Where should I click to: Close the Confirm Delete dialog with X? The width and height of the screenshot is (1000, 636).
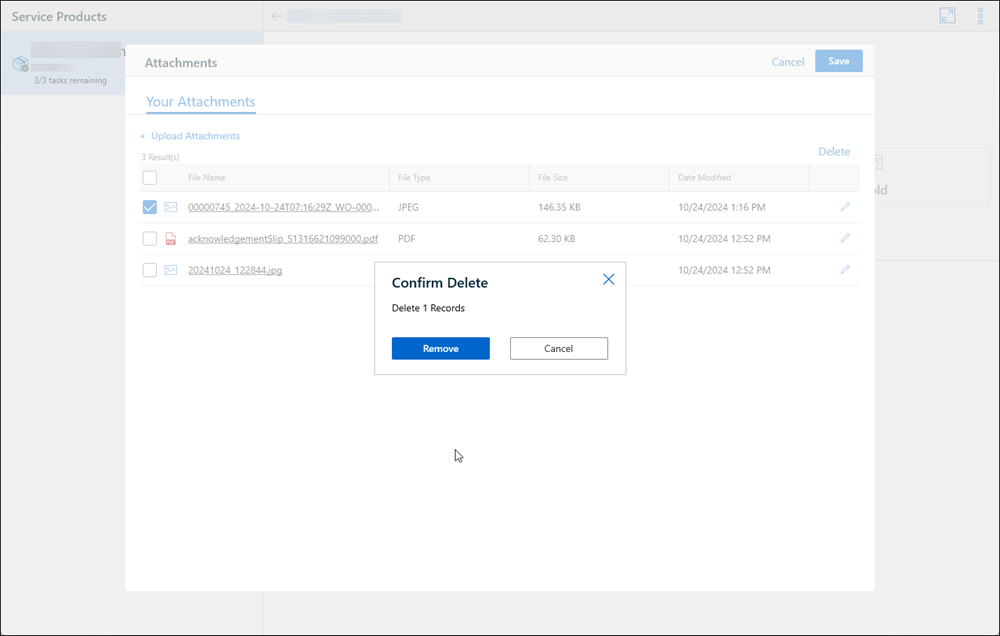coord(608,279)
